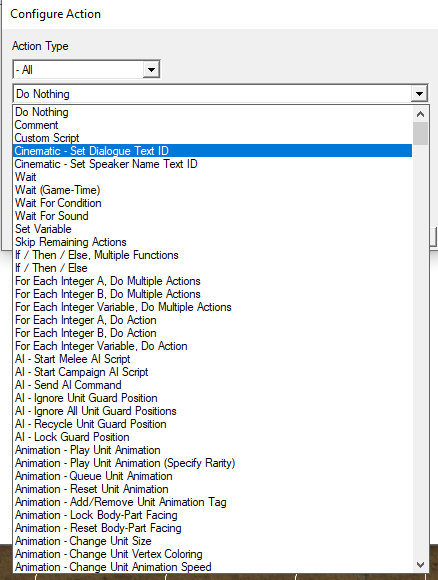Viewport: 438px width, 580px height.
Task: Choose 'AI - Start Campaign AI Script'
Action: [213, 372]
